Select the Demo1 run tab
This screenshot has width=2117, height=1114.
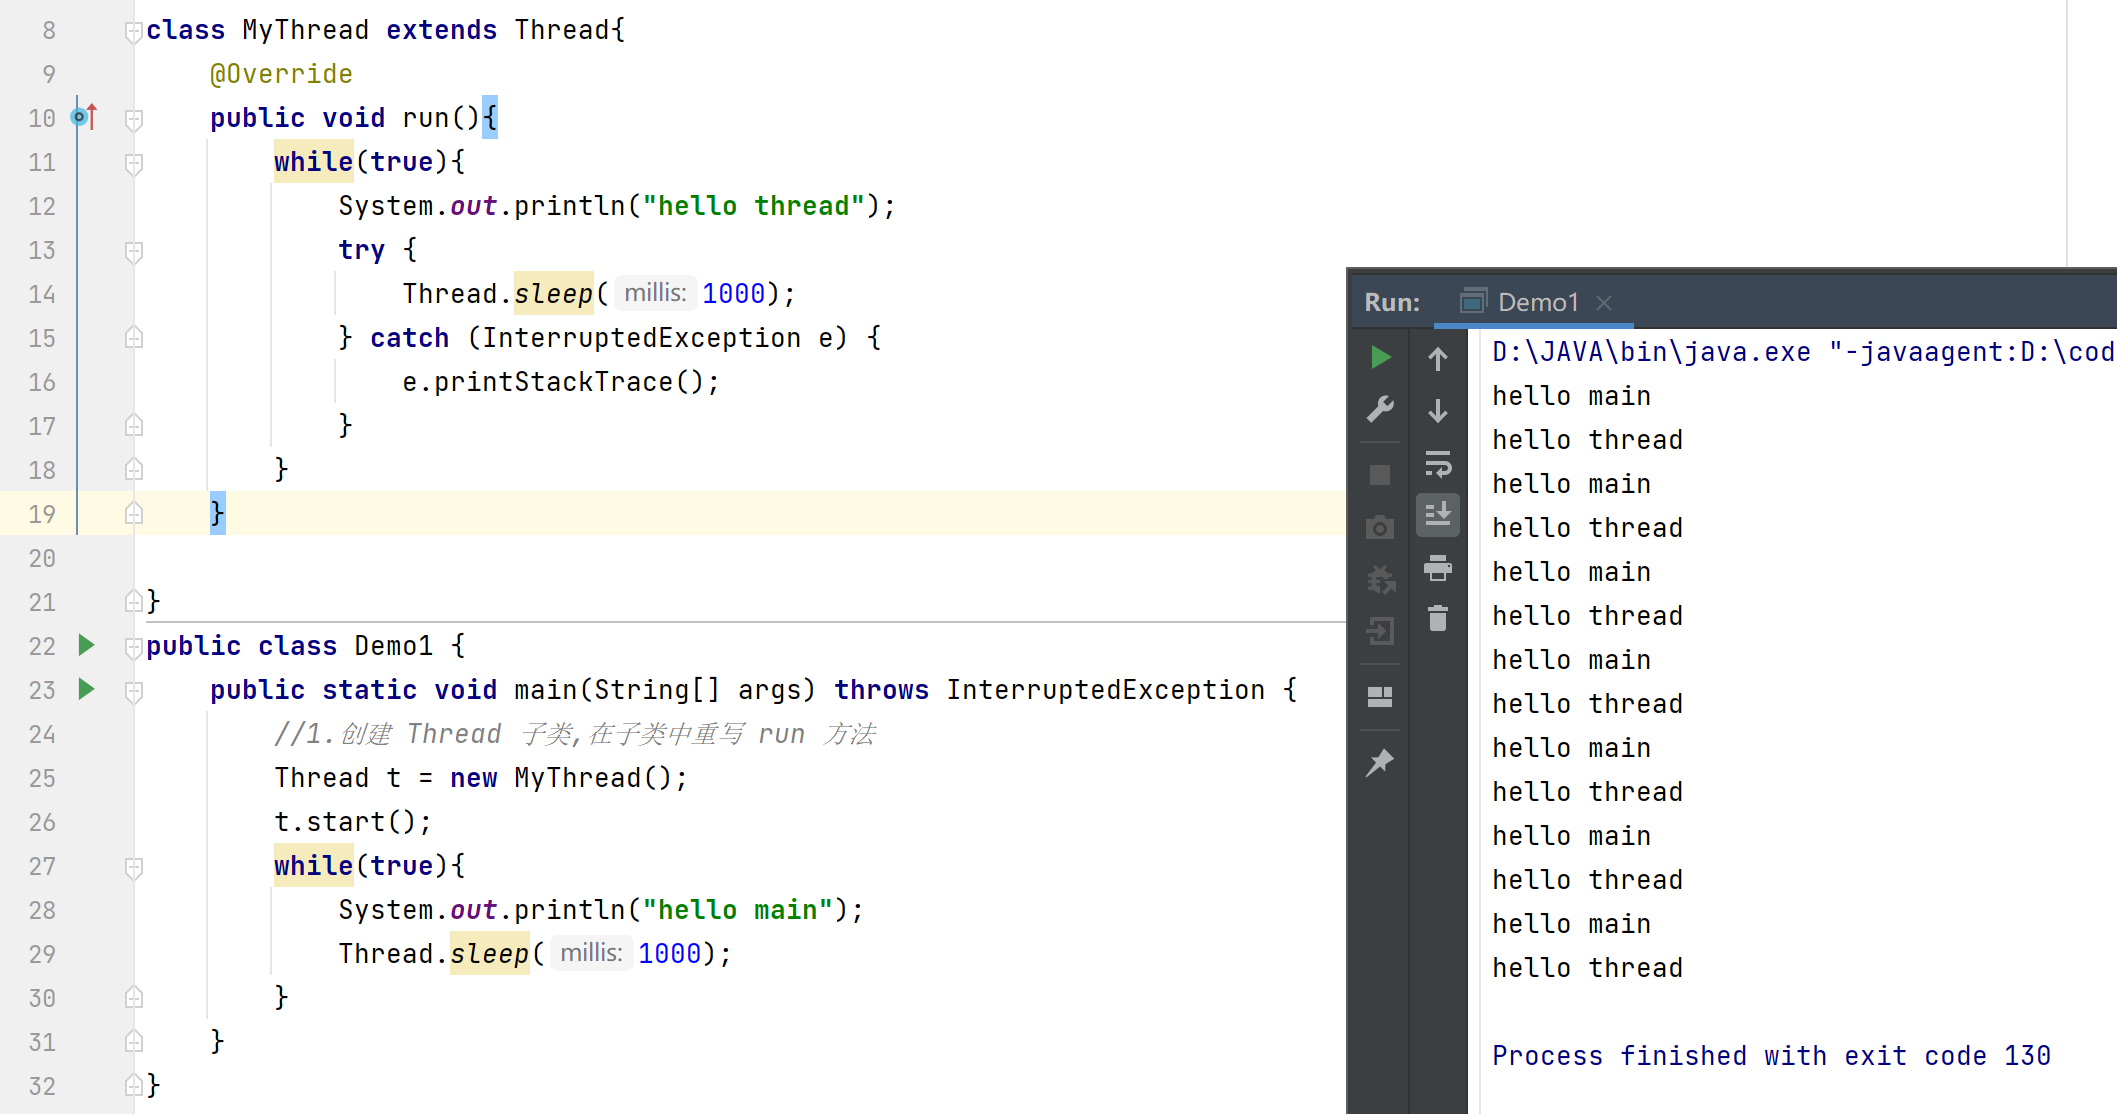tap(1536, 302)
